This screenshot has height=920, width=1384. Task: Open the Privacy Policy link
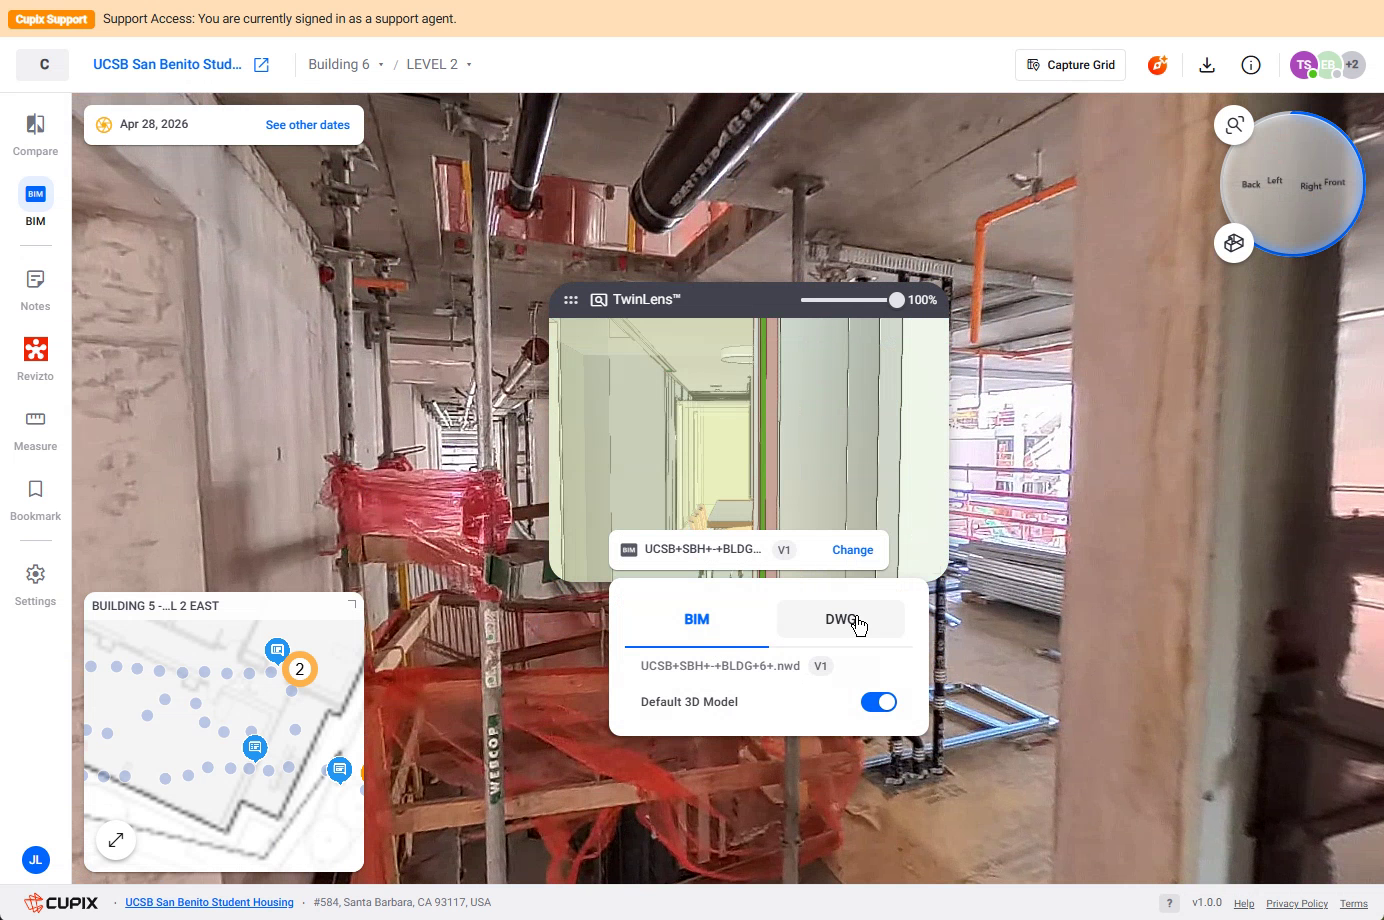click(1297, 904)
